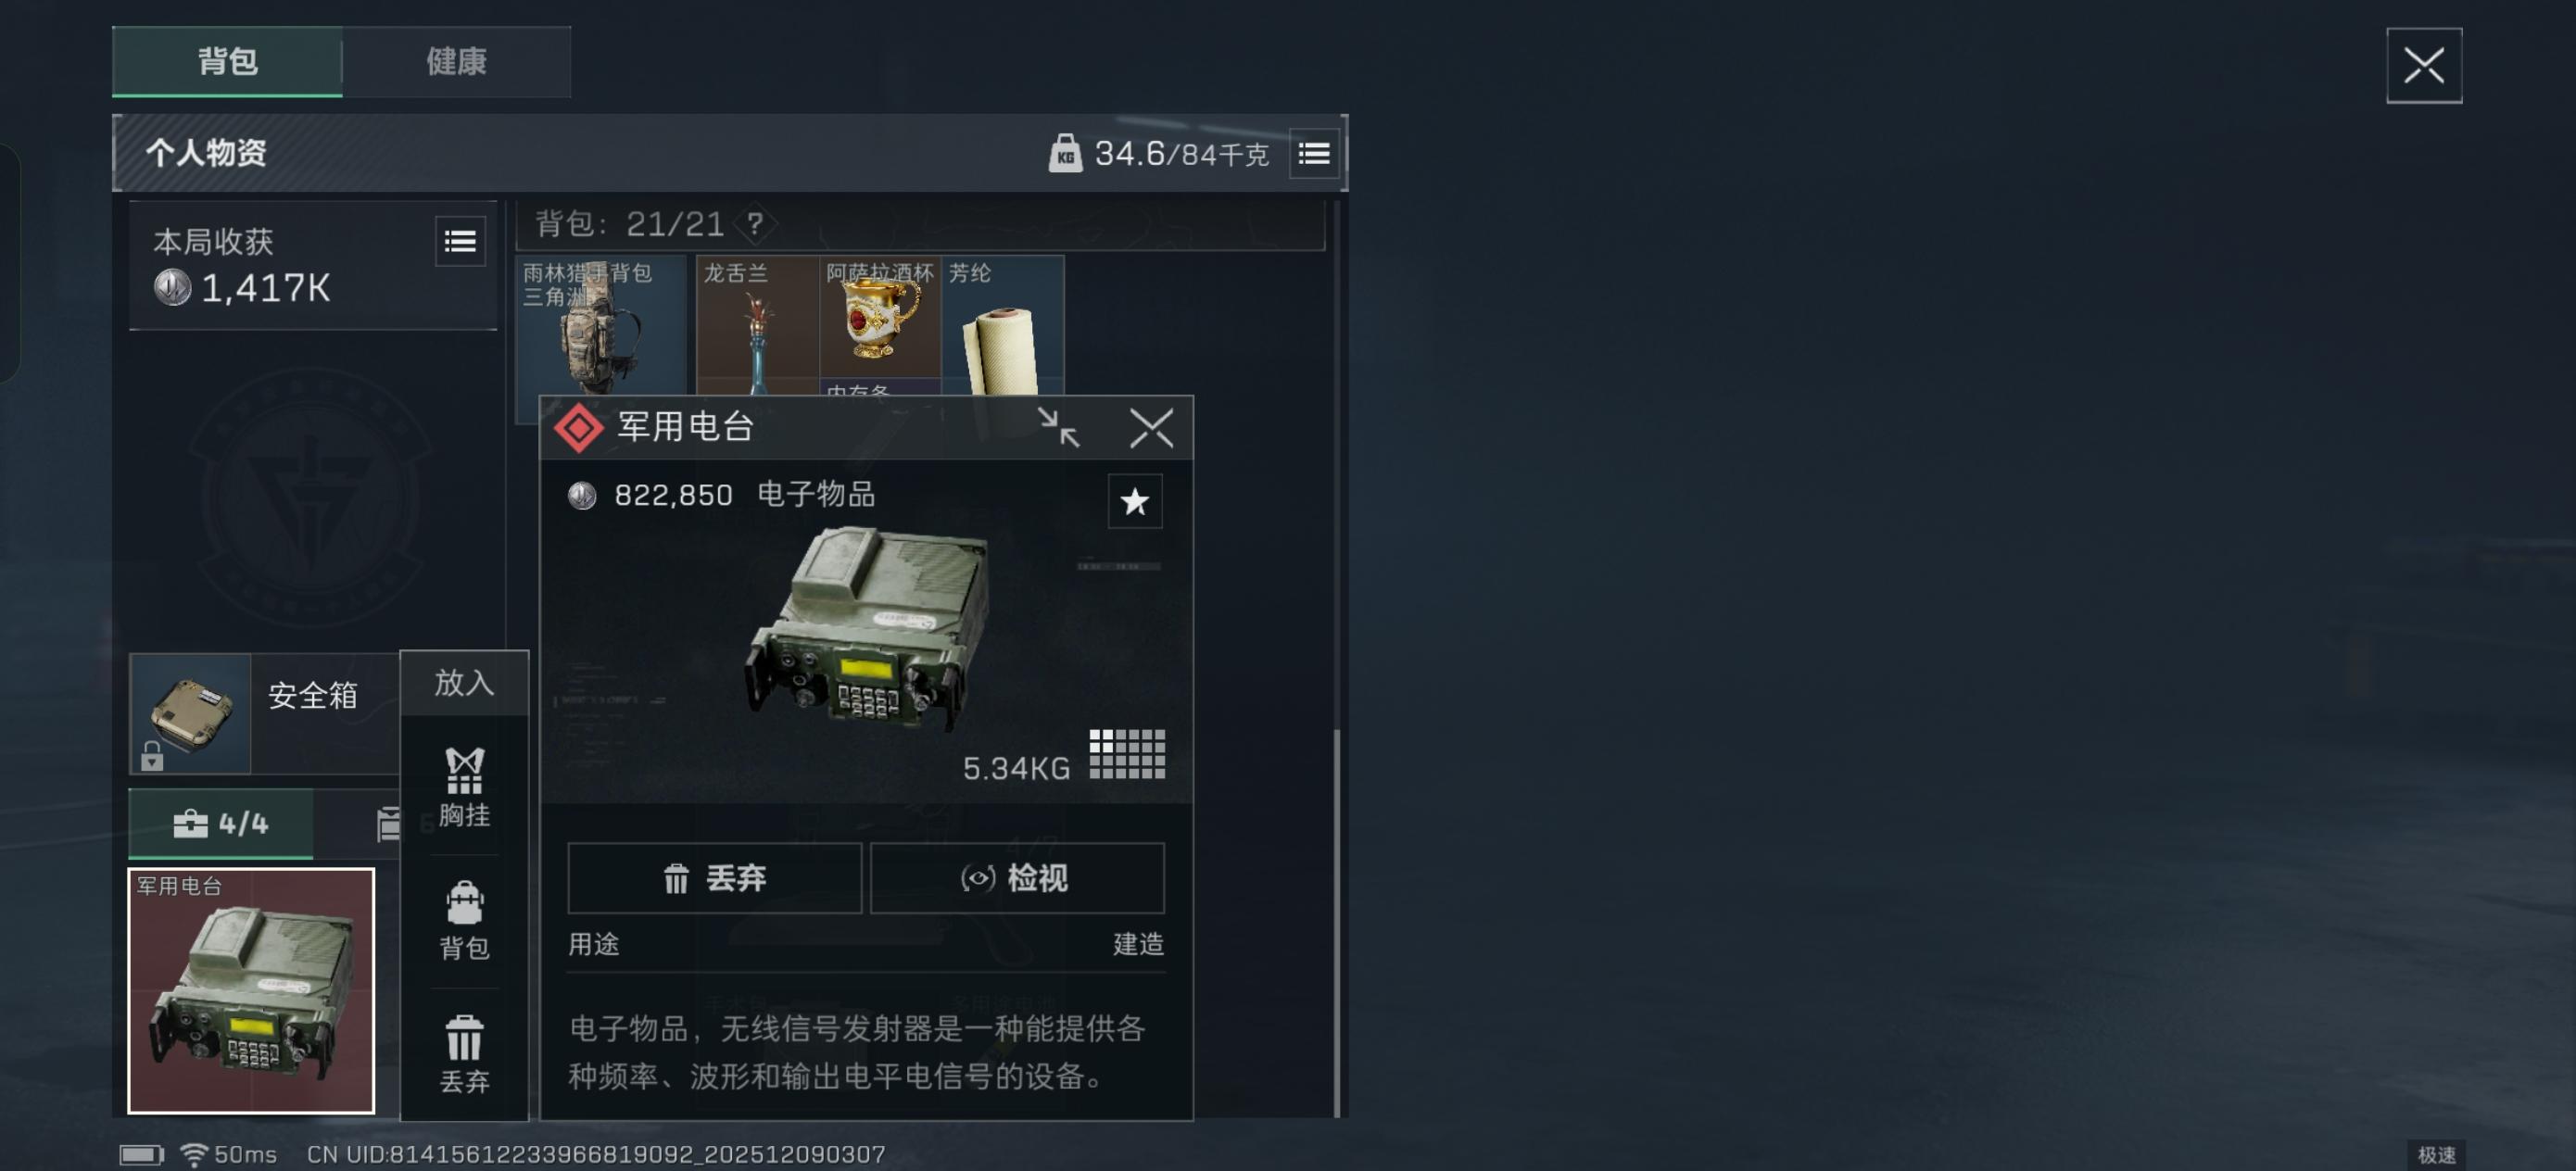Open the 本局收获 list view icon
This screenshot has width=2576, height=1171.
tap(460, 241)
